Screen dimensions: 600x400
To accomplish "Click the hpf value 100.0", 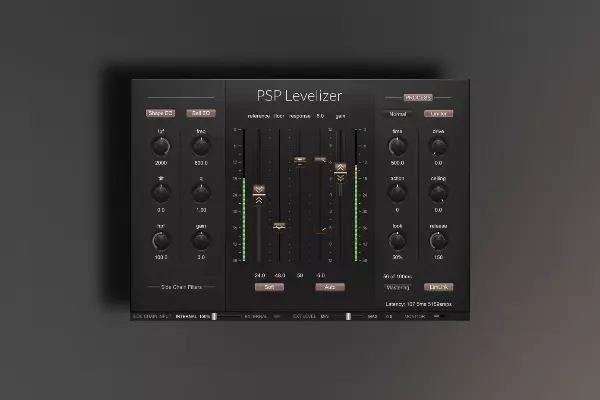I will (161, 257).
